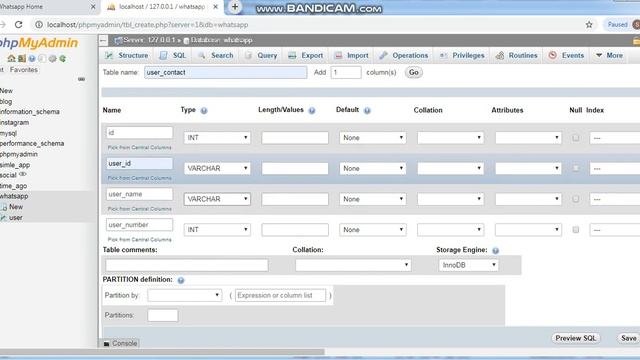Open Attributes dropdown for user_name row
This screenshot has width=640, height=360.
click(x=528, y=199)
